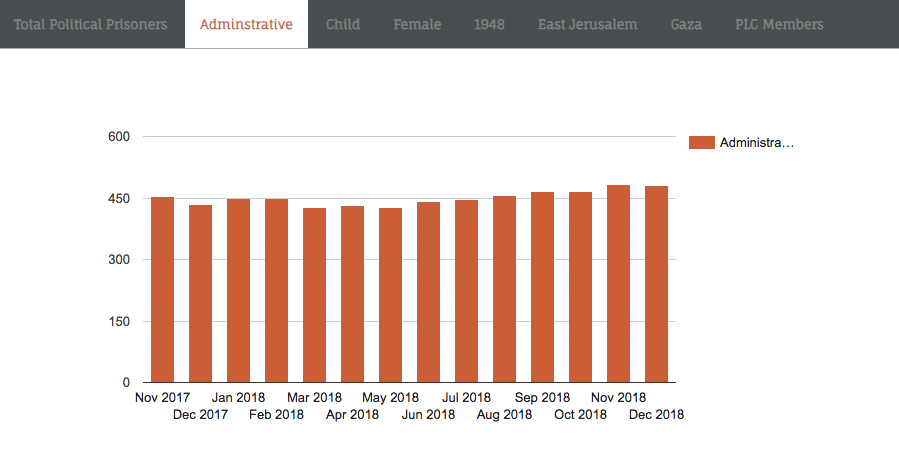899x466 pixels.
Task: Click the orange legend color swatch
Action: click(x=702, y=143)
